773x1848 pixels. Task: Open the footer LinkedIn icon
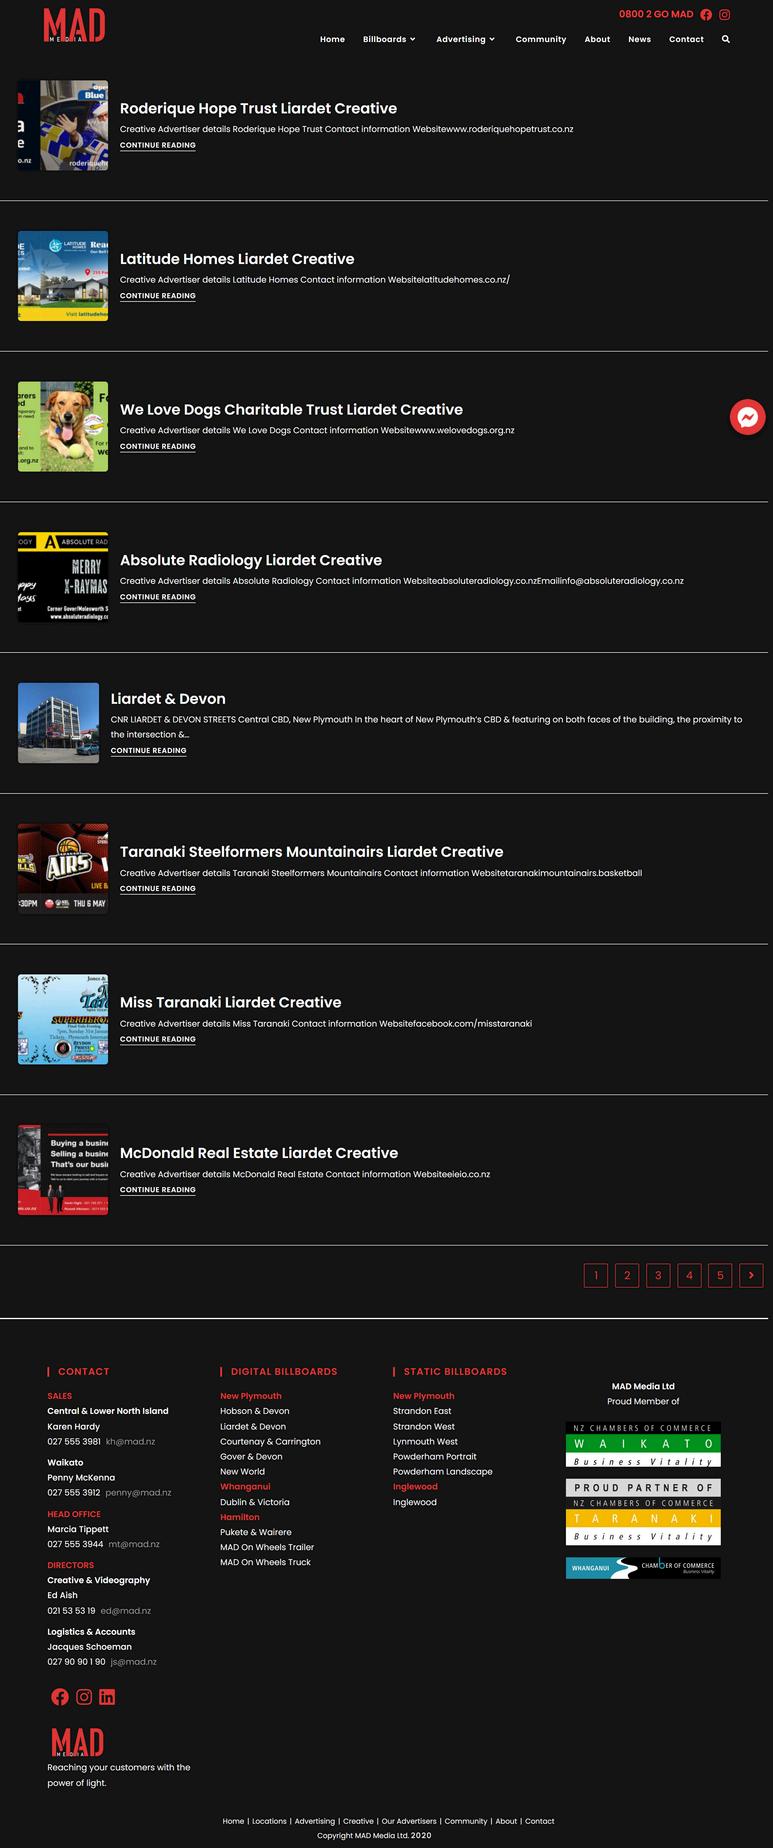[107, 1696]
